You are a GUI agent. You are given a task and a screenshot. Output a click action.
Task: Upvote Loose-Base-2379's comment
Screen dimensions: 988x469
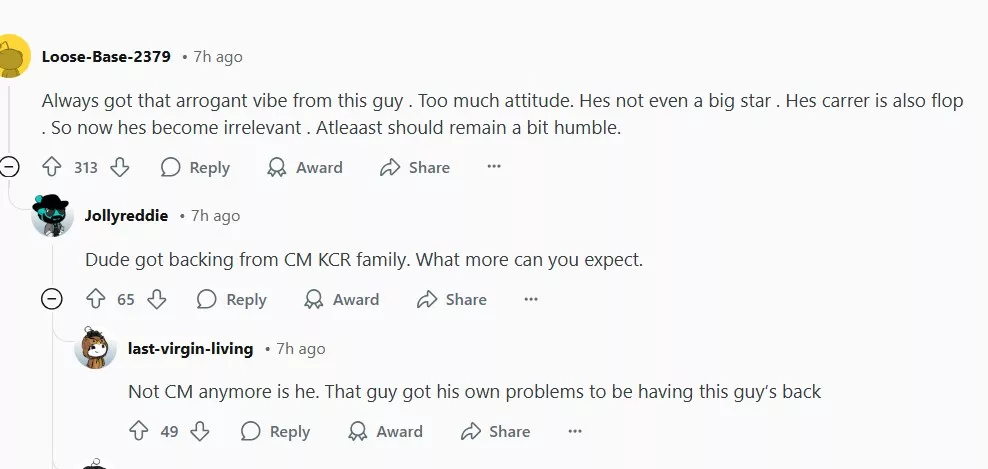(52, 167)
